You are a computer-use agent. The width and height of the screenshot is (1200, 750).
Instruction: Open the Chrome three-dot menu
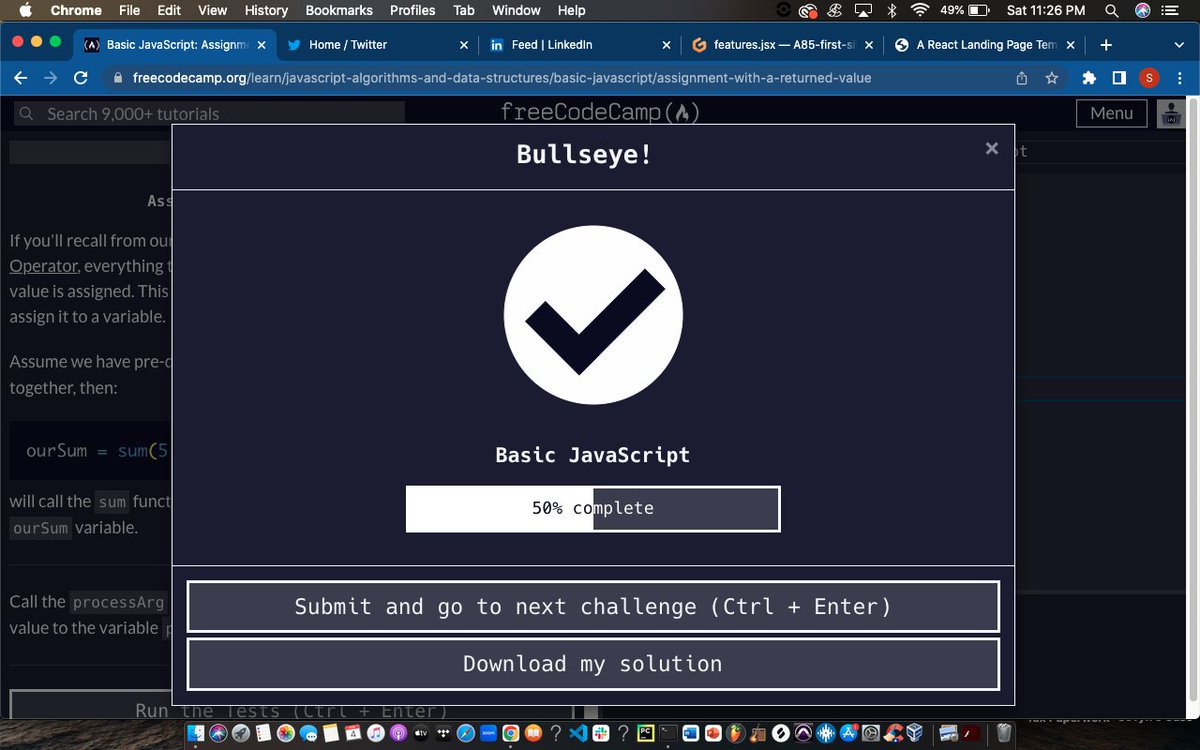[1178, 78]
